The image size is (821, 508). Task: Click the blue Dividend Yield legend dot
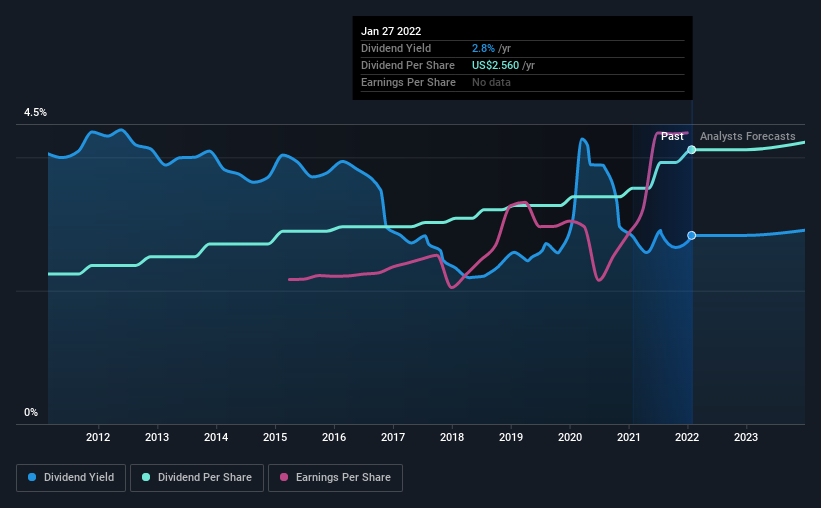coord(32,477)
